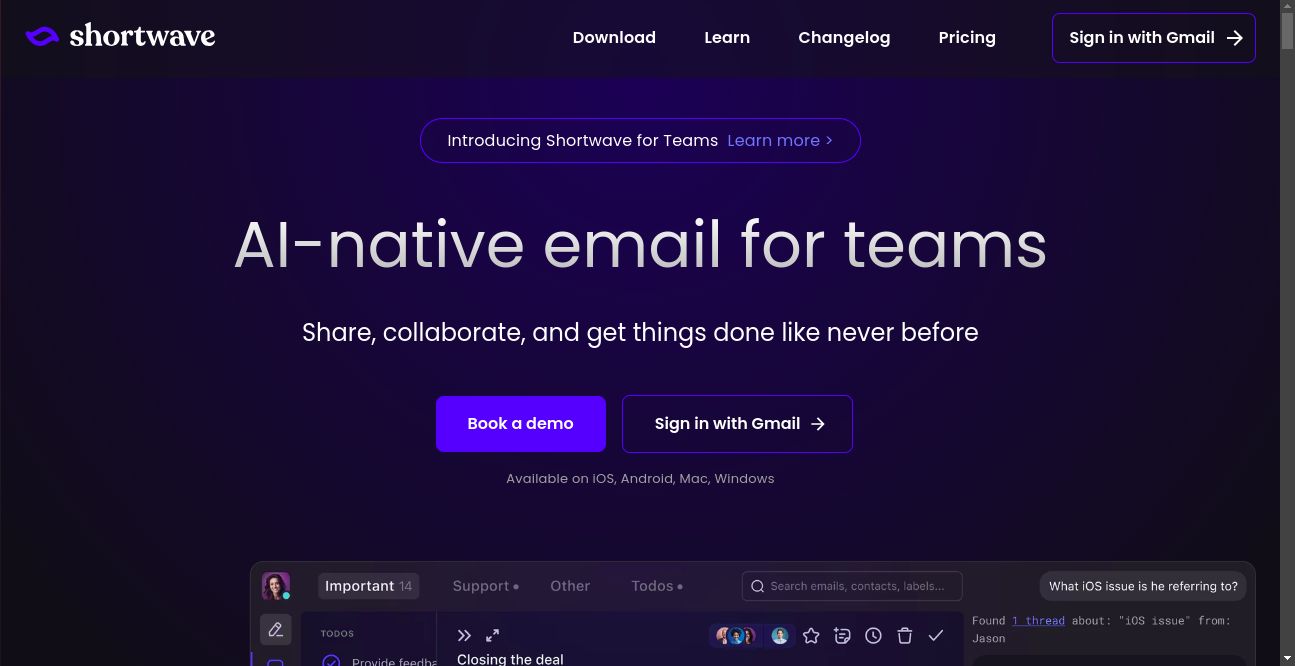Click the compose pencil icon in sidebar
Viewport: 1295px width, 666px height.
(x=276, y=629)
